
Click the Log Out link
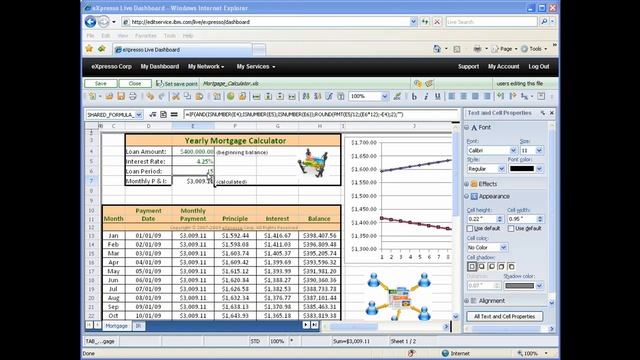(x=539, y=67)
